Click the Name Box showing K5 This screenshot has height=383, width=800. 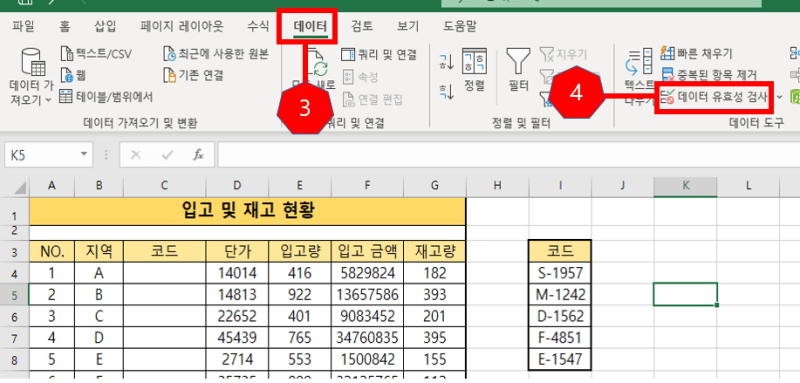click(x=41, y=155)
